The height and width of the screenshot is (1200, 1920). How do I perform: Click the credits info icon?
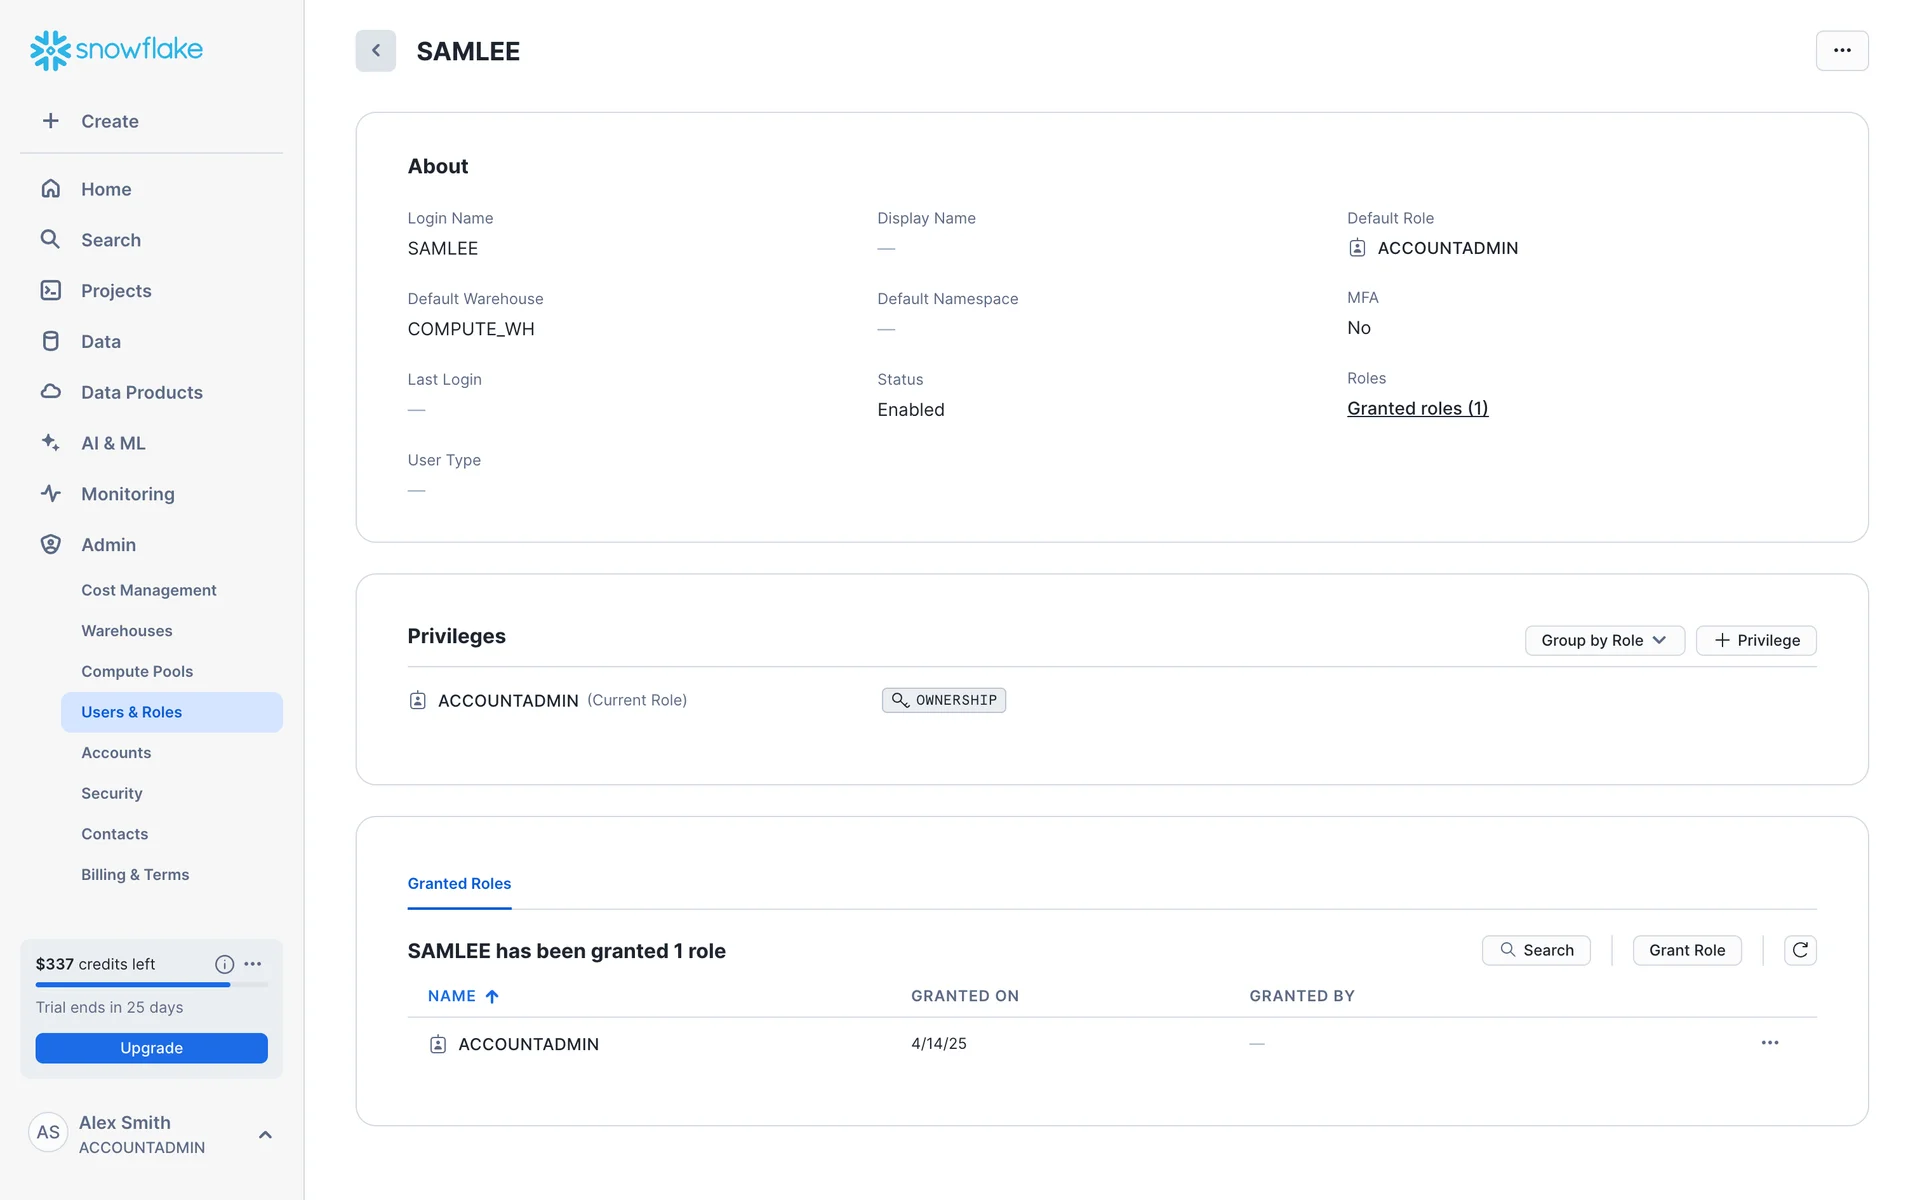[x=224, y=964]
